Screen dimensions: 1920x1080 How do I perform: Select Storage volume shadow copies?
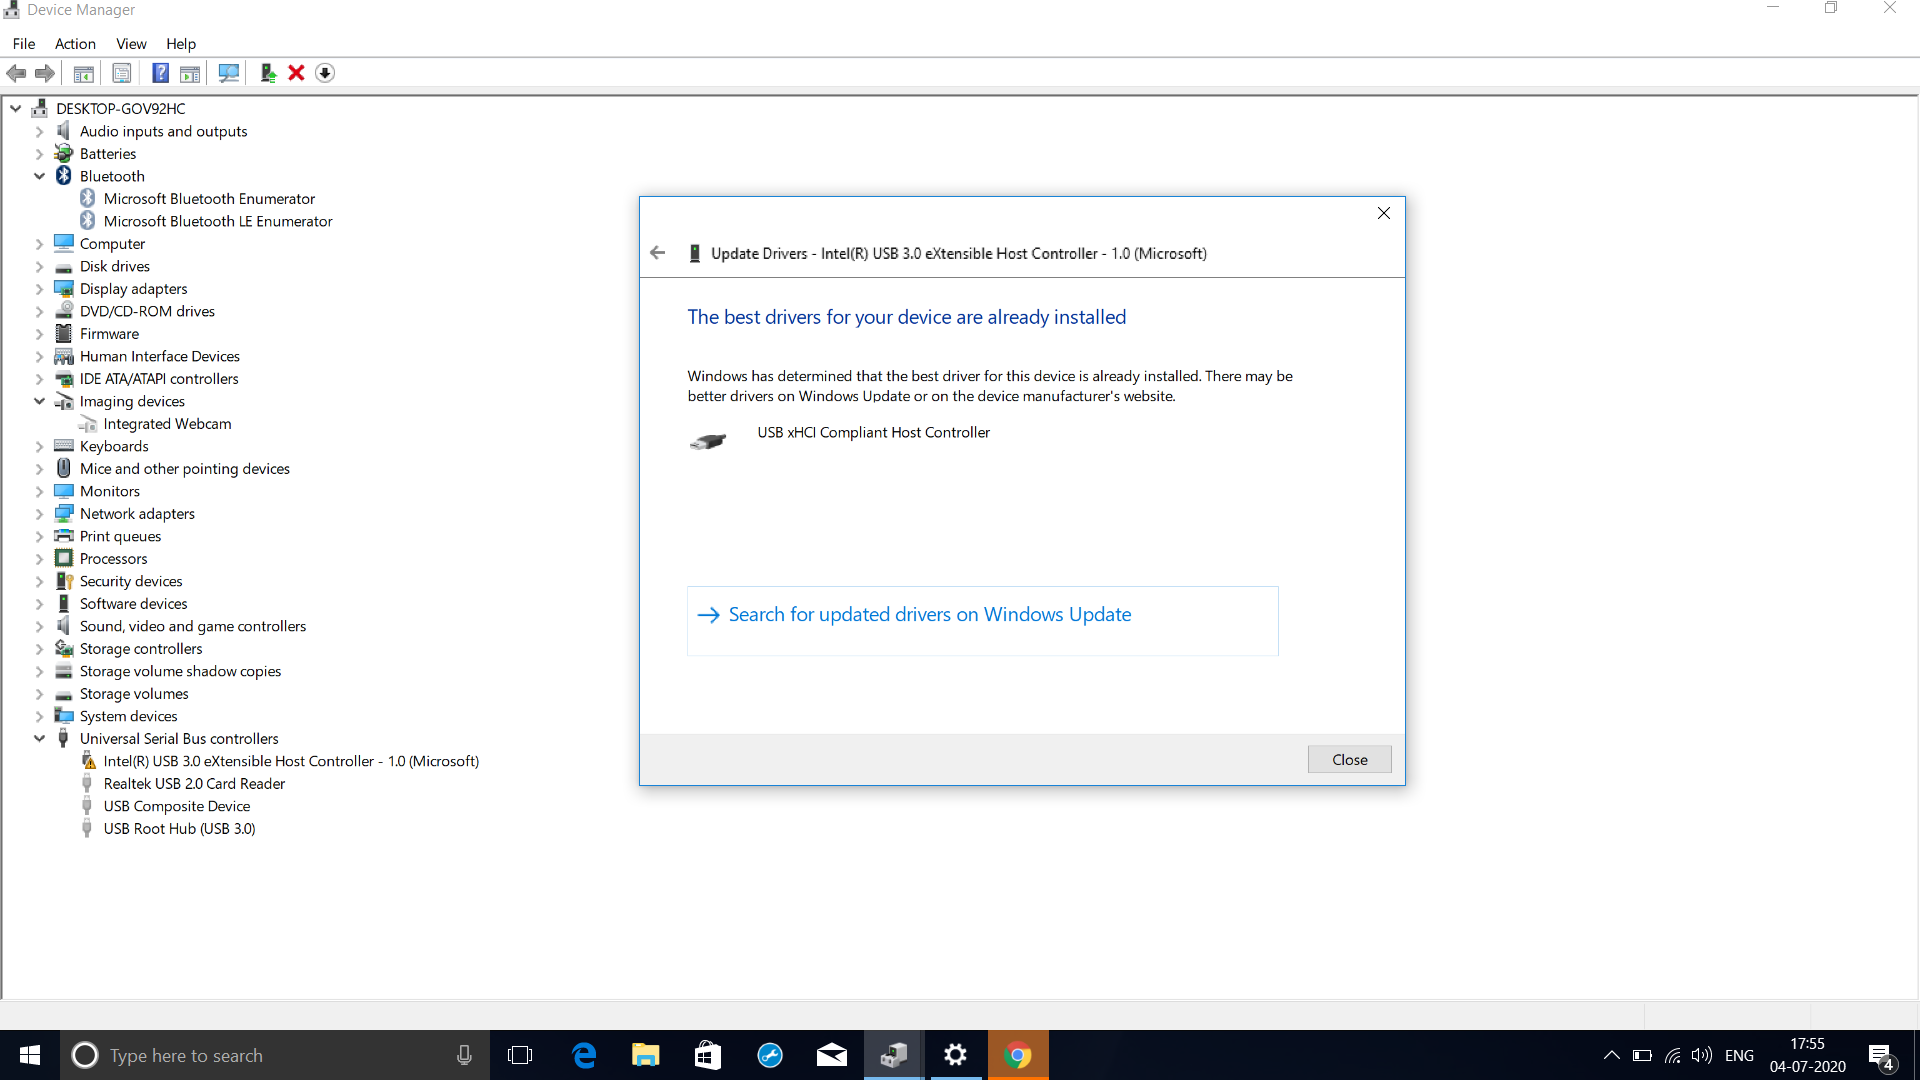[180, 671]
